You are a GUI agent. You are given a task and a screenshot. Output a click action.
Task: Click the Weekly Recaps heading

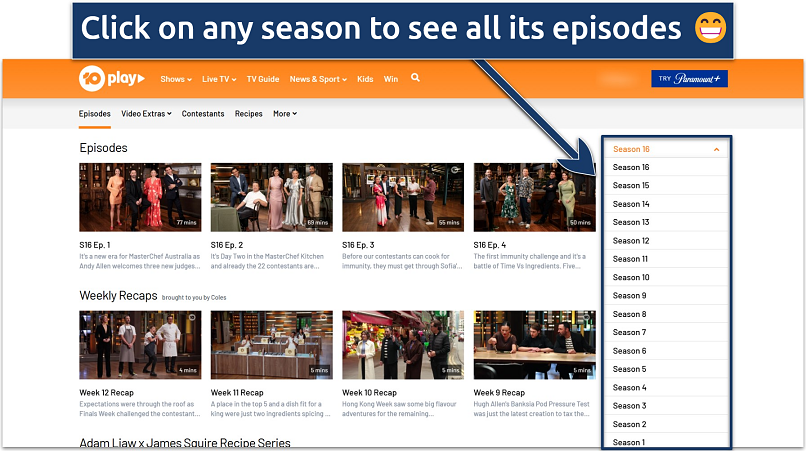point(118,296)
